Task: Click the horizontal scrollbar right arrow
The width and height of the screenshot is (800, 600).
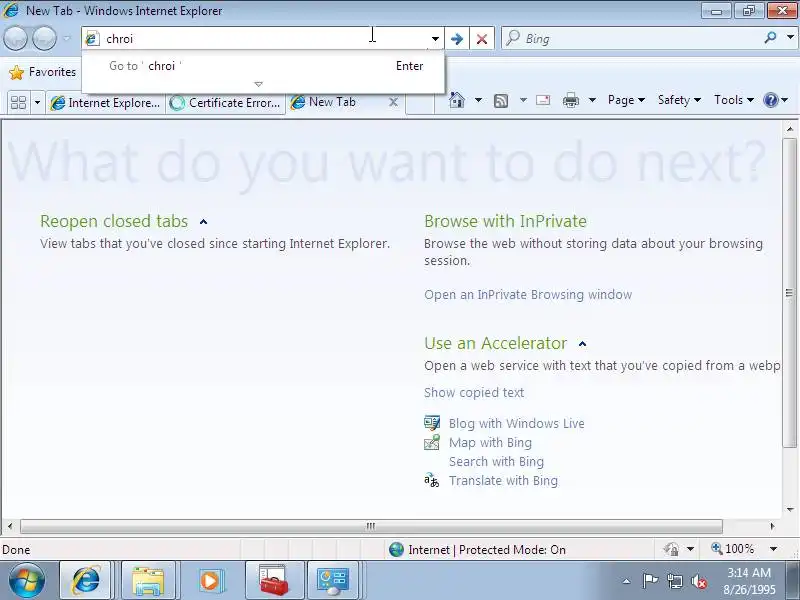Action: tap(772, 526)
